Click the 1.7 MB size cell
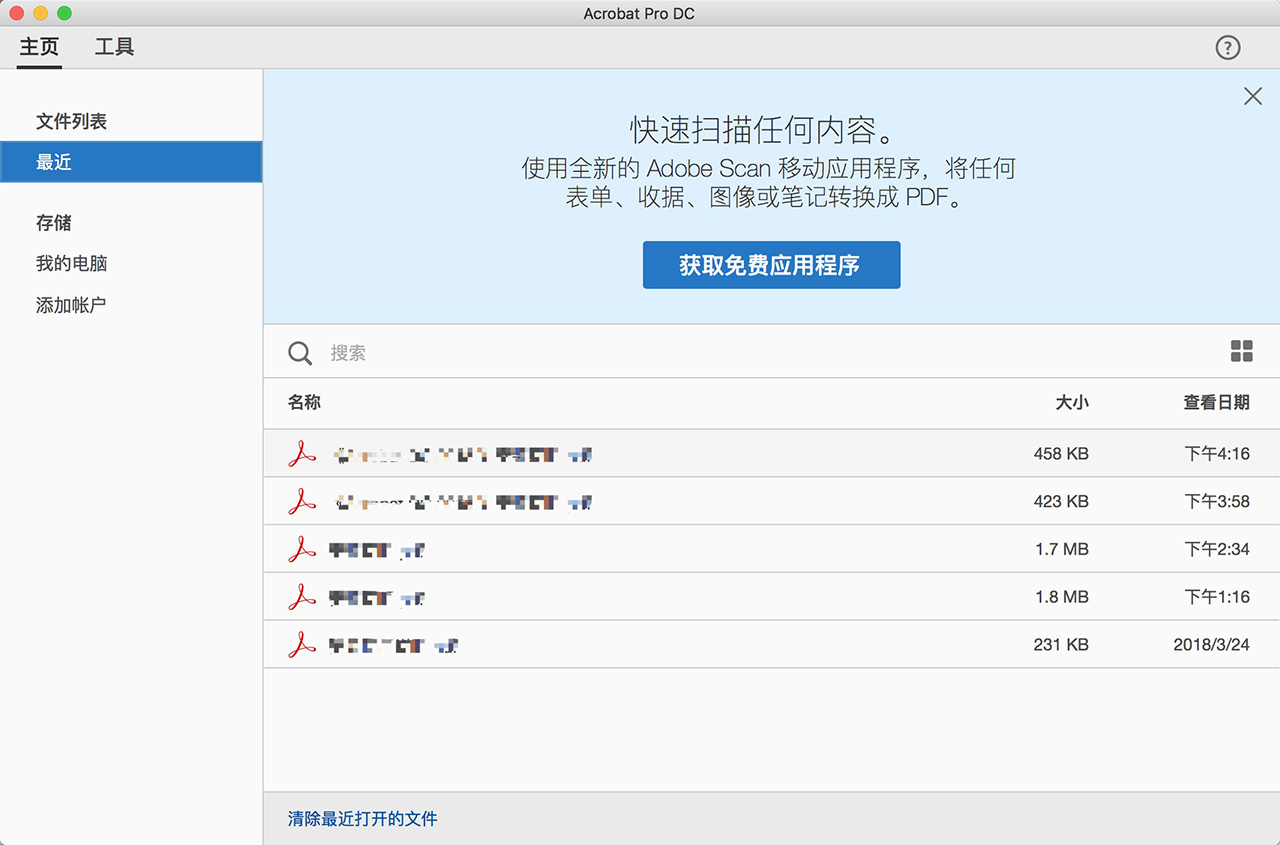This screenshot has width=1280, height=845. [x=1062, y=549]
